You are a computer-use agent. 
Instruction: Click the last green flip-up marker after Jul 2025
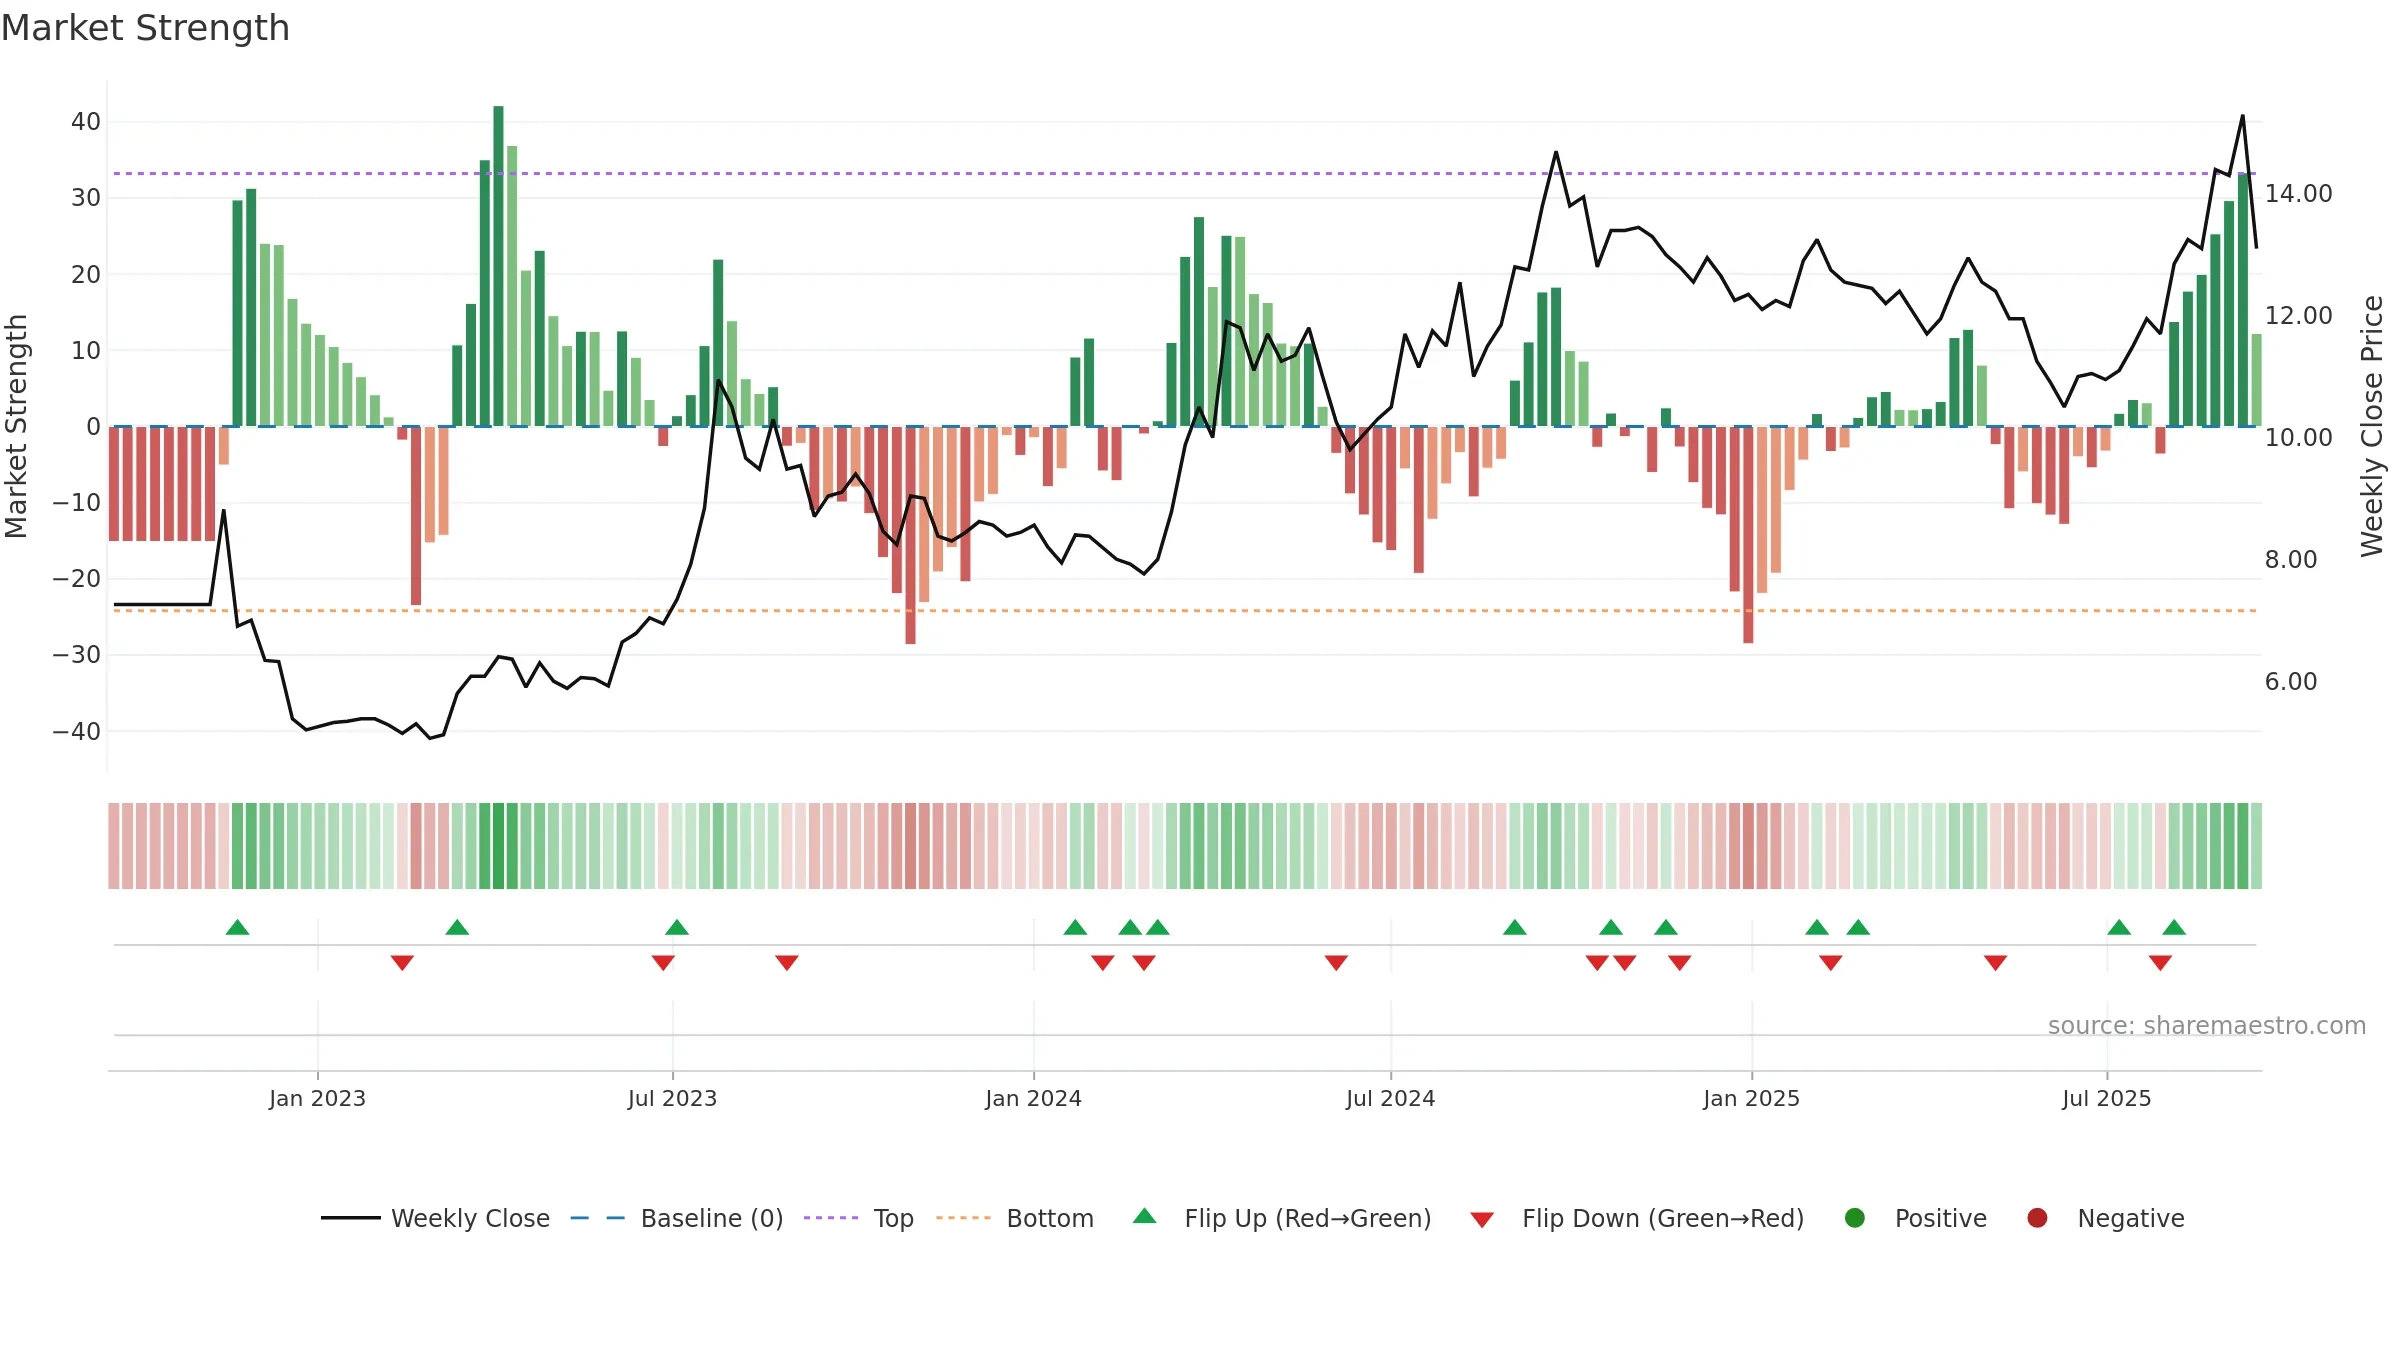click(2174, 927)
